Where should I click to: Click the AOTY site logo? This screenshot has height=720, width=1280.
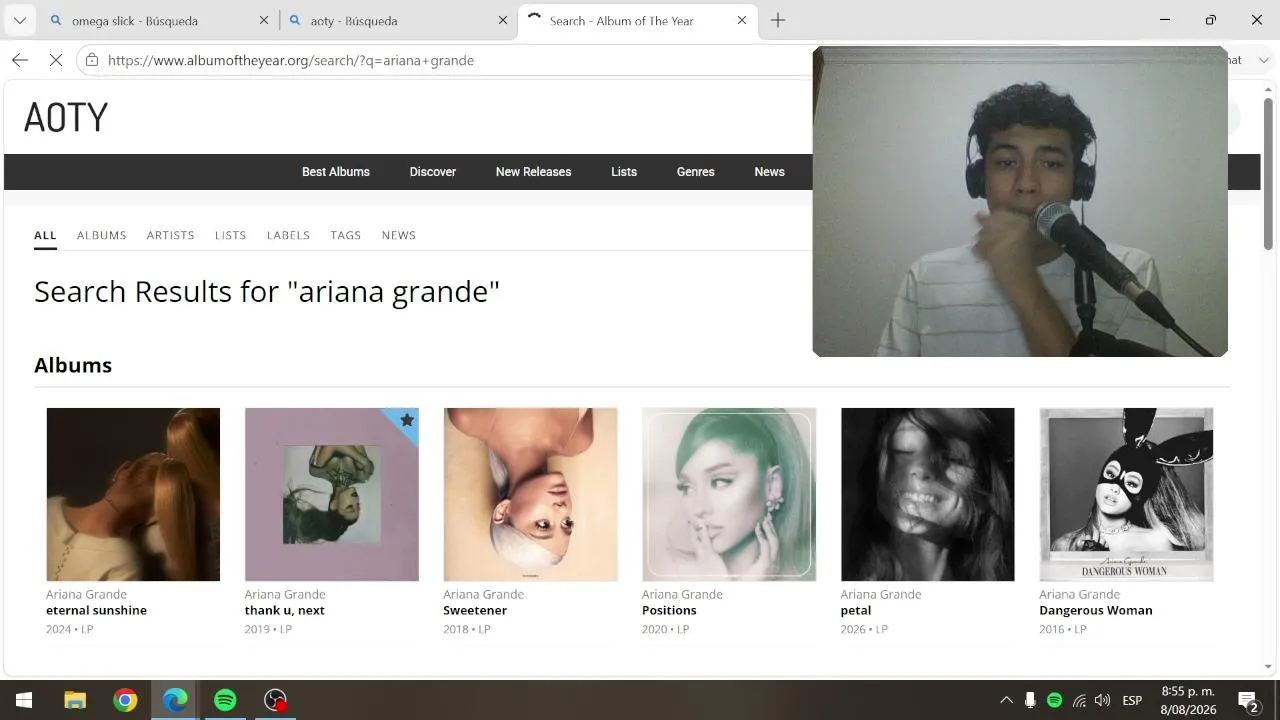coord(66,118)
